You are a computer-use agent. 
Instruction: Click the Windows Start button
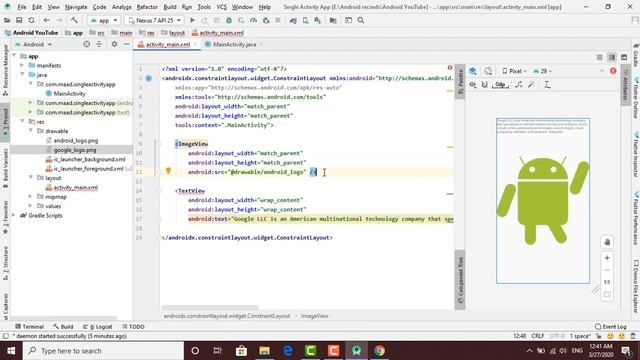11,351
